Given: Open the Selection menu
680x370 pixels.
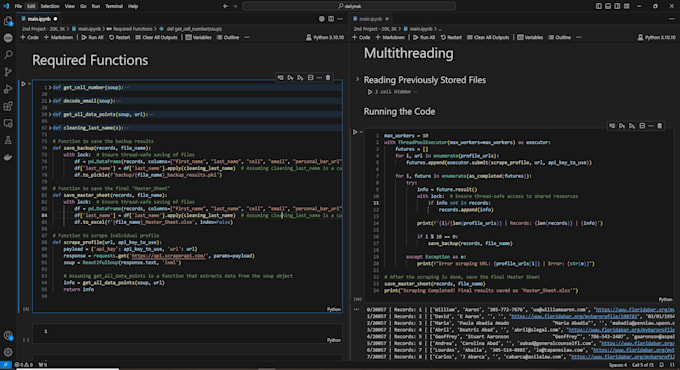Looking at the screenshot, I should click(x=50, y=6).
